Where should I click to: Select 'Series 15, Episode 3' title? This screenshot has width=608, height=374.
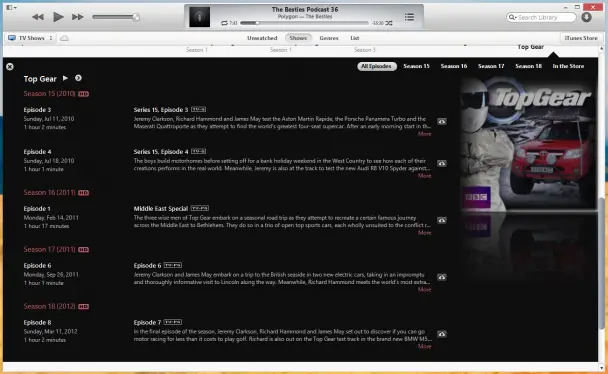(x=161, y=110)
